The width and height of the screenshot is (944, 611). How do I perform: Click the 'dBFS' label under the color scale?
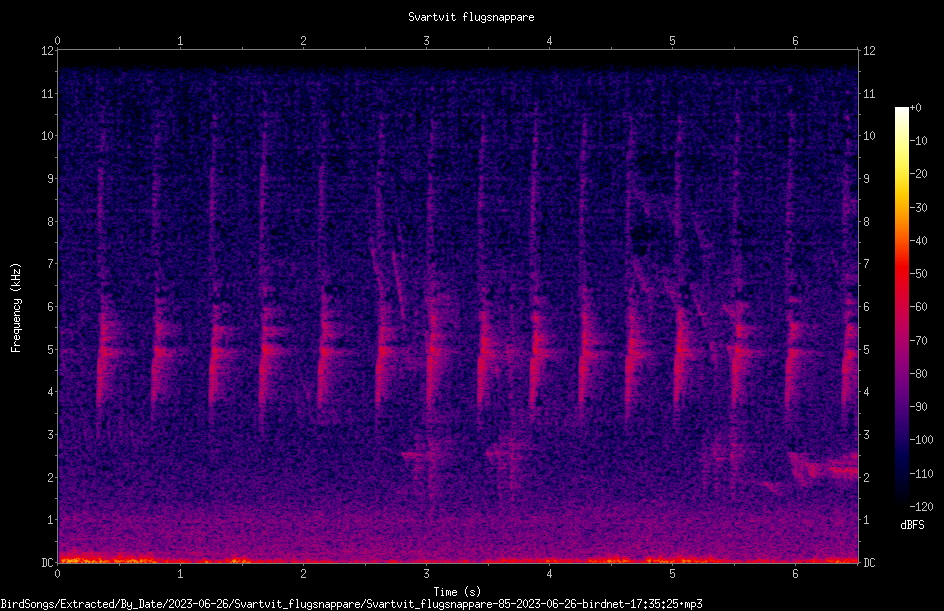tap(912, 525)
